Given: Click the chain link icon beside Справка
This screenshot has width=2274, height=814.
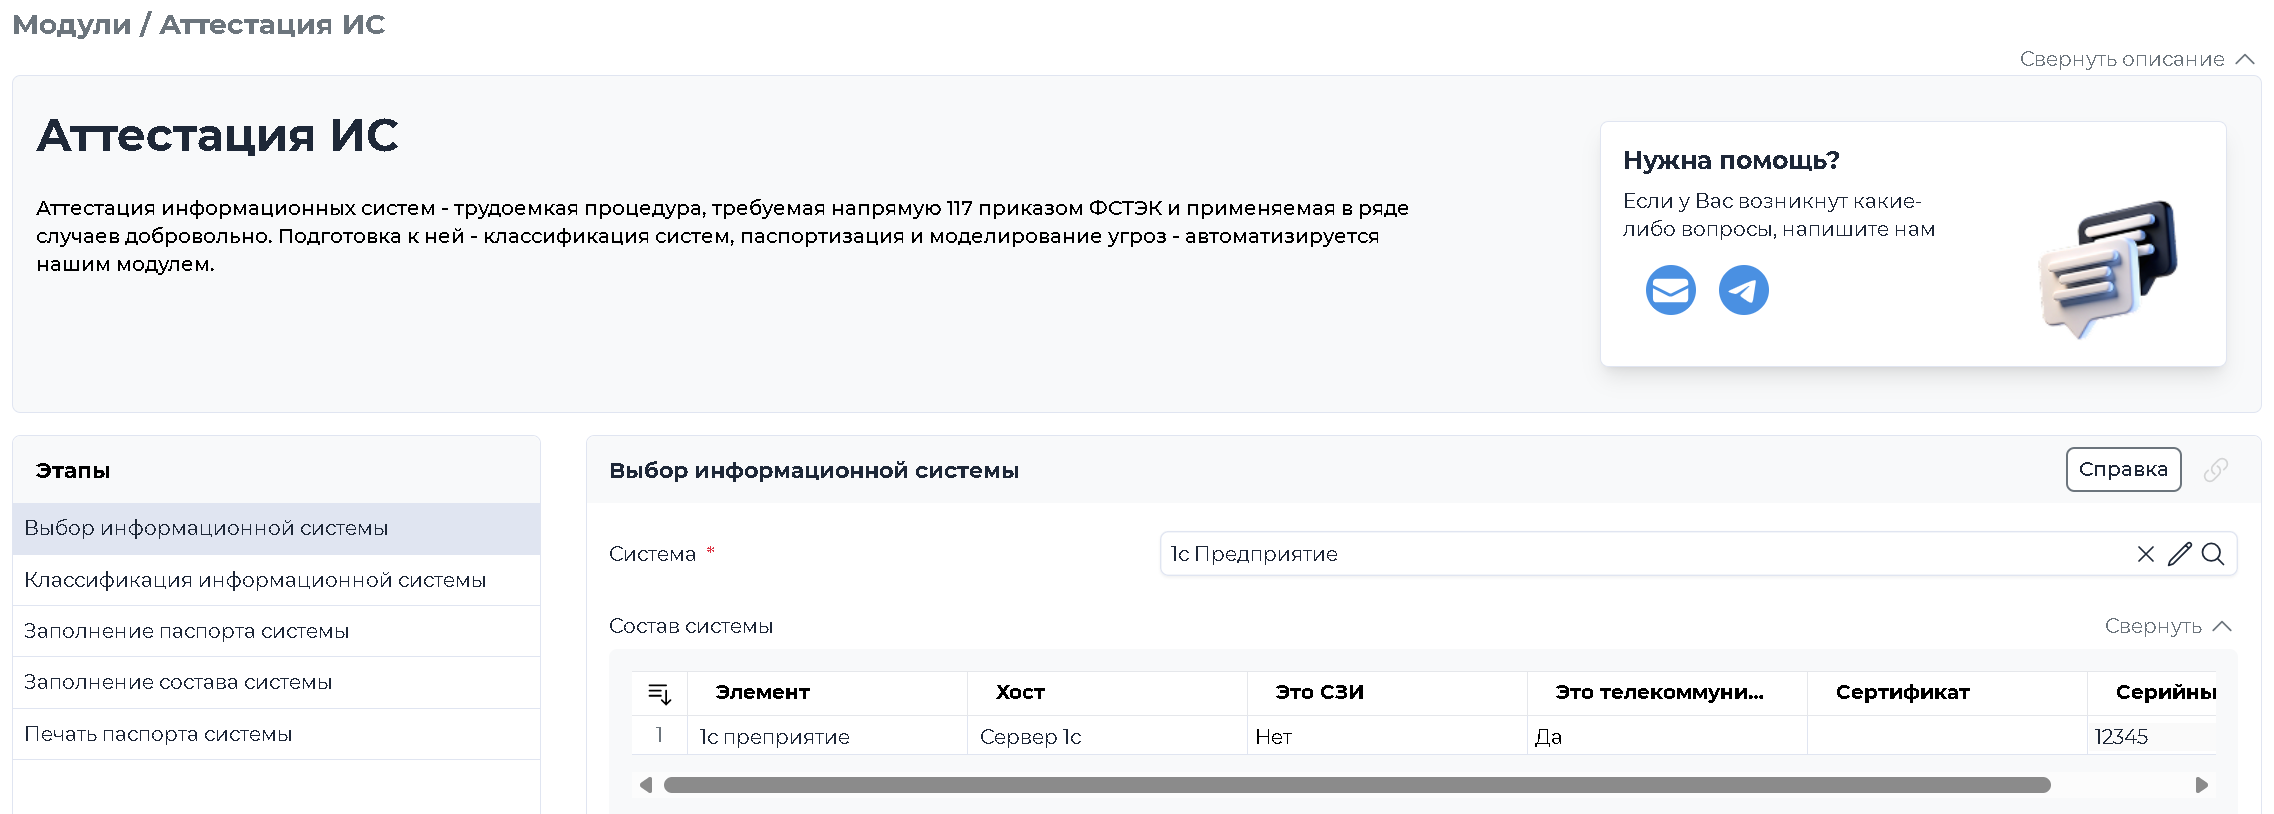Looking at the screenshot, I should [2216, 470].
